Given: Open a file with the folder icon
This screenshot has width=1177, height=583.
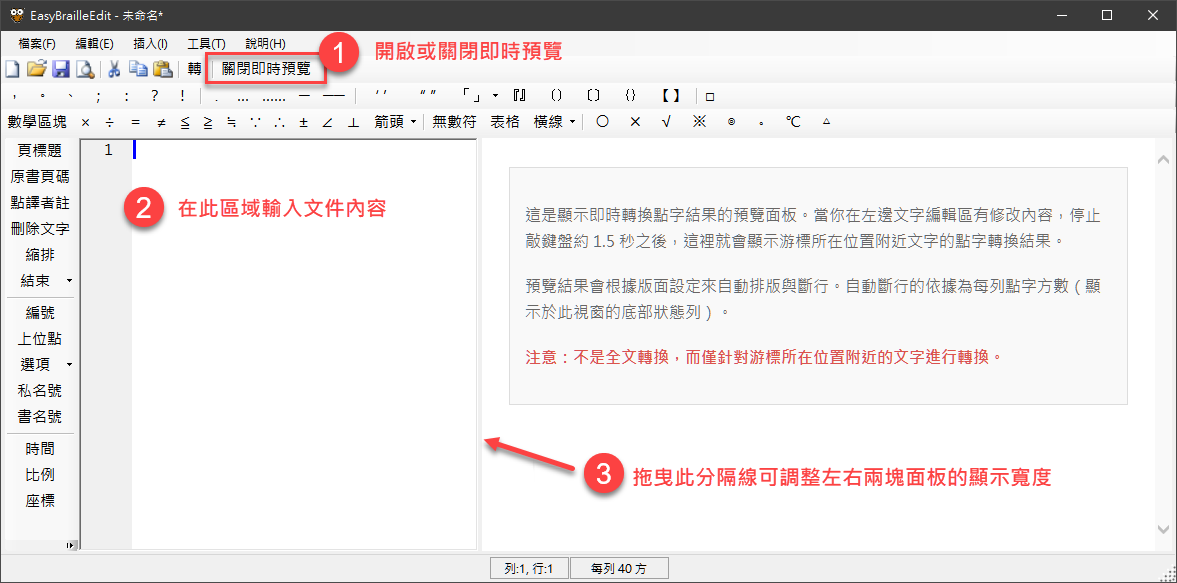Looking at the screenshot, I should coord(36,69).
